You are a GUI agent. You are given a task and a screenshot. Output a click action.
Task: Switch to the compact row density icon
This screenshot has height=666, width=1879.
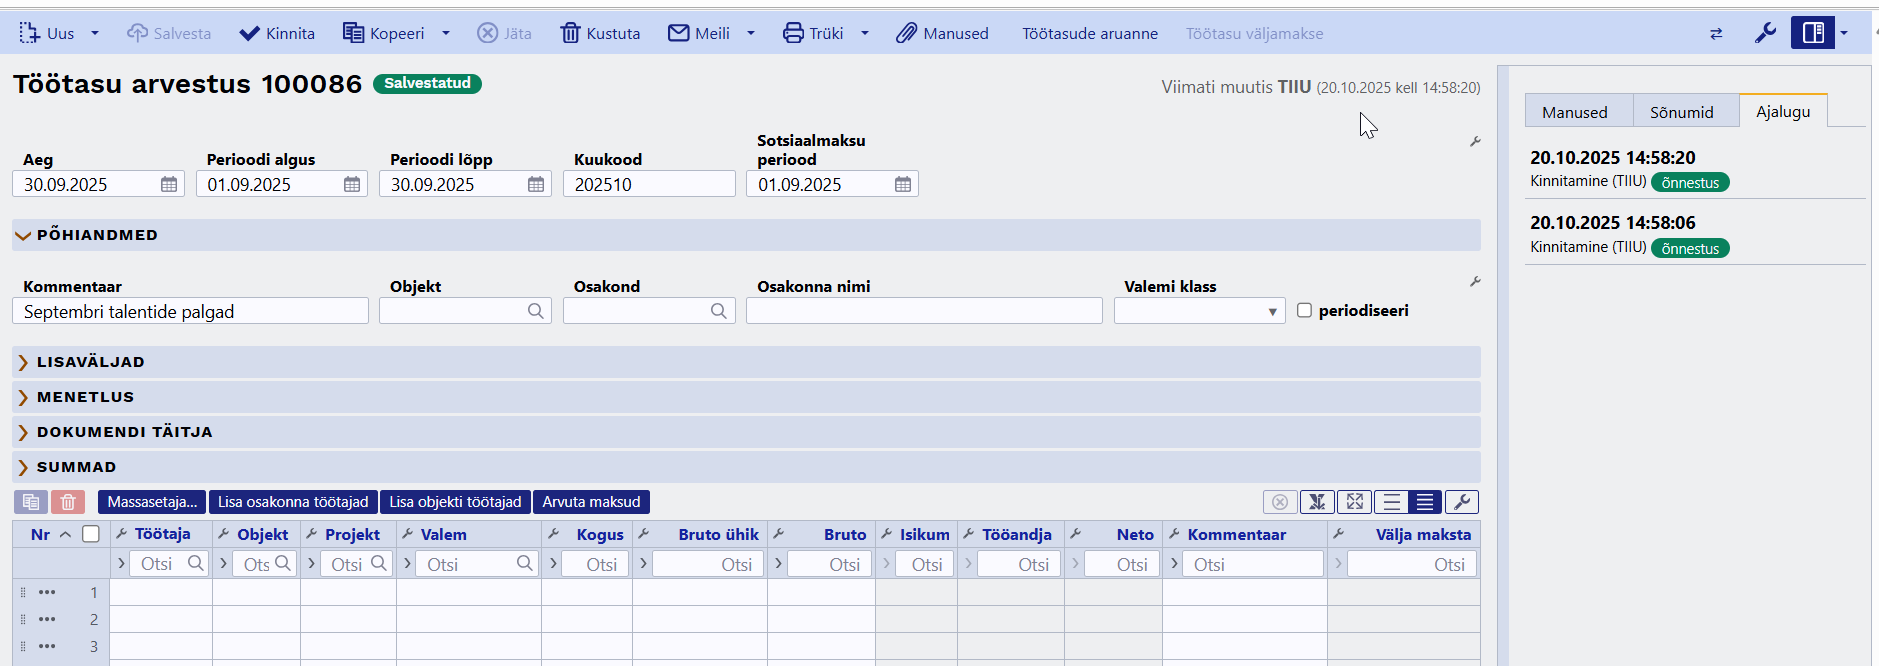[x=1425, y=502]
